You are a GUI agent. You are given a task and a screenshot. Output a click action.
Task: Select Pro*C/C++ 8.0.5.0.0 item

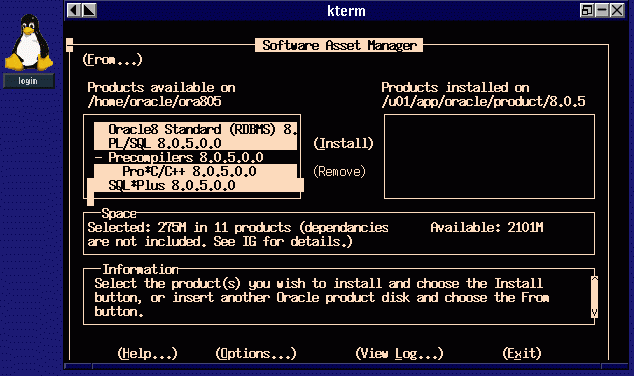(196, 171)
